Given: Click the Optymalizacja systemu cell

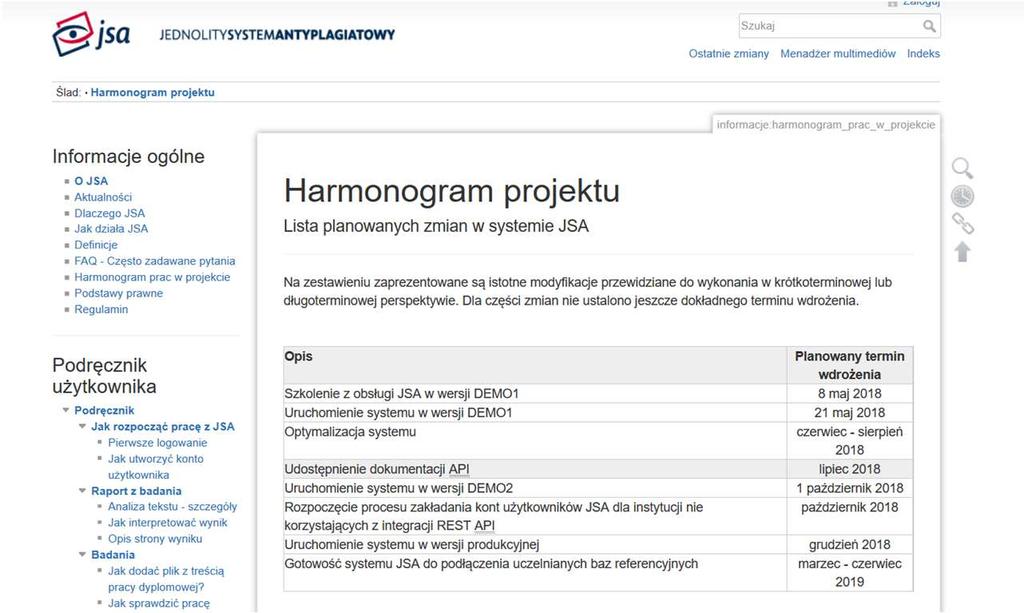Looking at the screenshot, I should [x=536, y=441].
